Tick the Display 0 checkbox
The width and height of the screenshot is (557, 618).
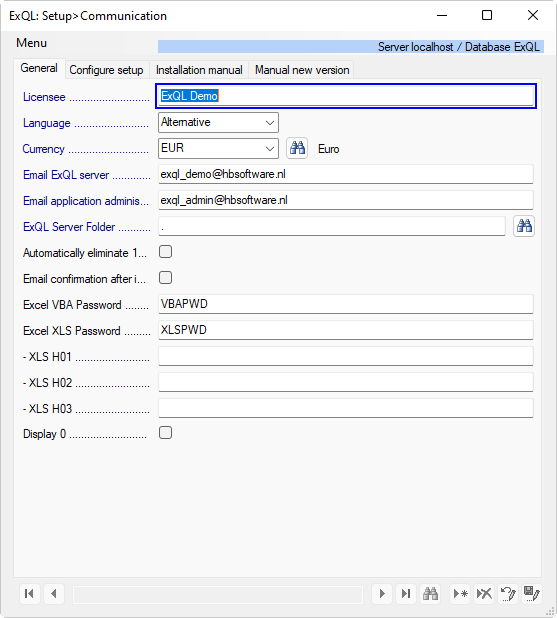[166, 433]
